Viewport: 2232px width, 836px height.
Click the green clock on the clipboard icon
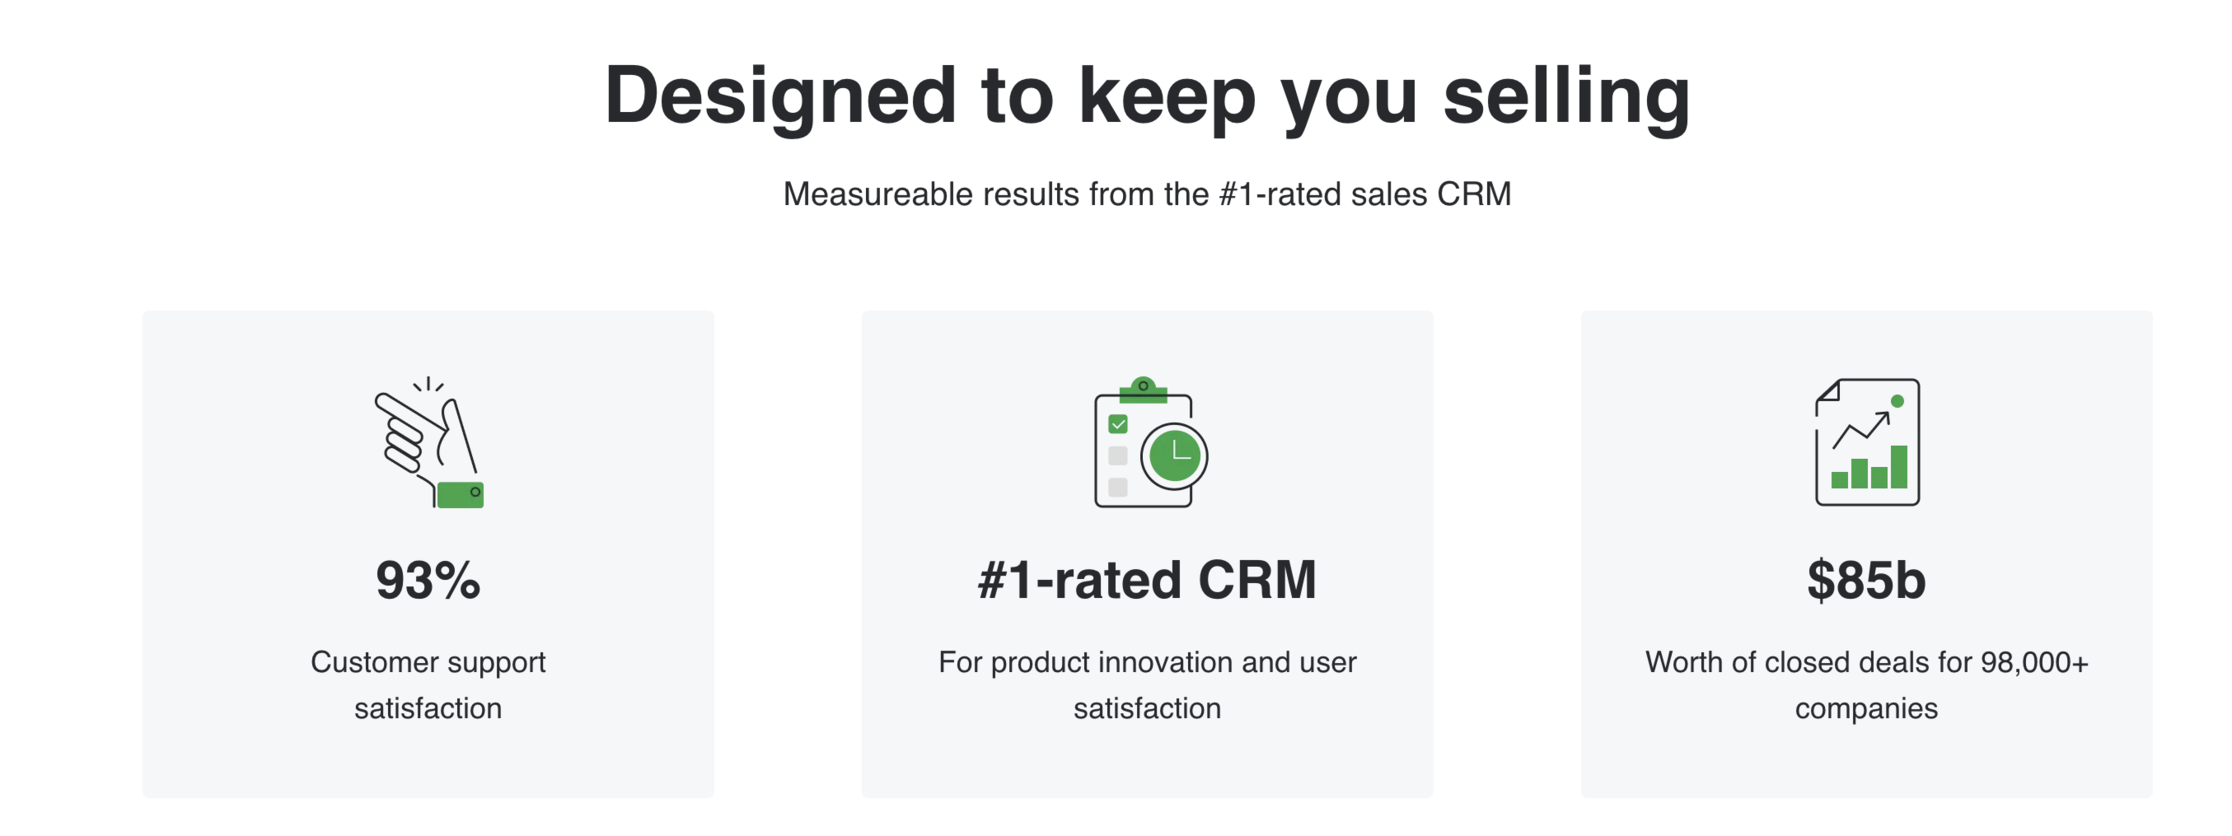click(x=1175, y=456)
